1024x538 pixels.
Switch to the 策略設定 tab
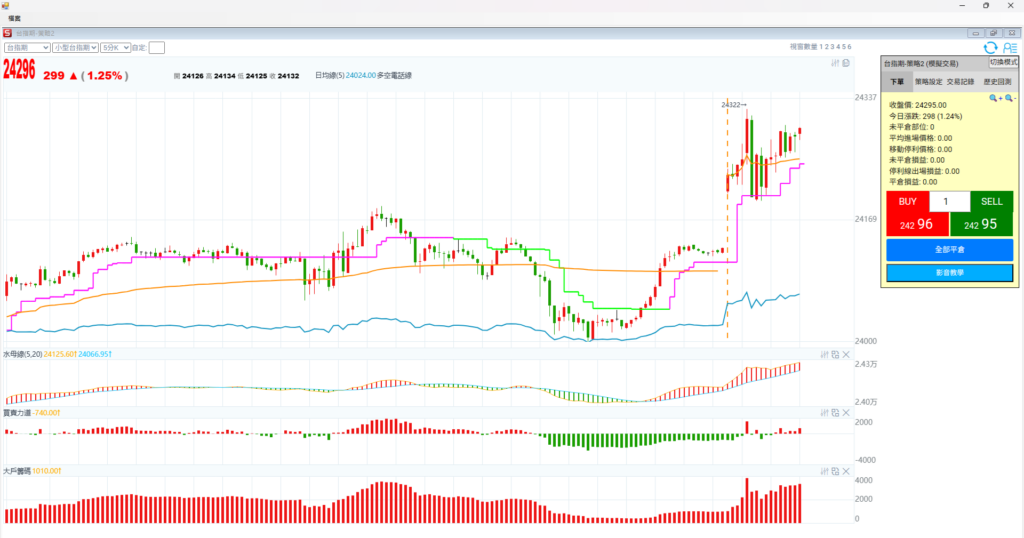(x=929, y=82)
